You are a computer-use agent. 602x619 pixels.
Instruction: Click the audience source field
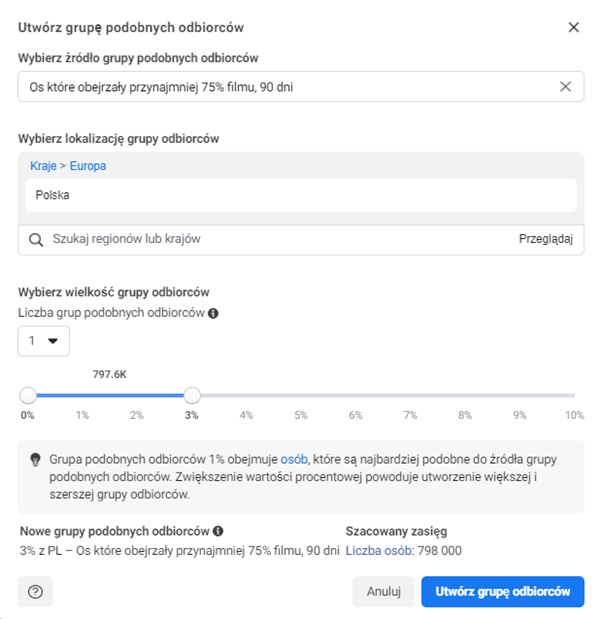coord(285,87)
